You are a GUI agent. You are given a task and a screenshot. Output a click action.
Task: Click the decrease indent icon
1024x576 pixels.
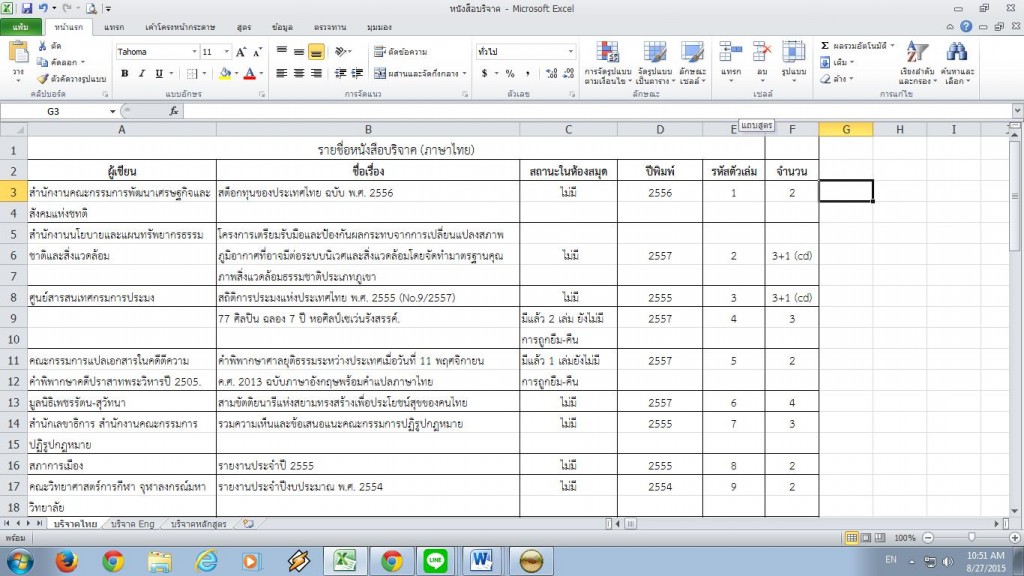[x=340, y=74]
